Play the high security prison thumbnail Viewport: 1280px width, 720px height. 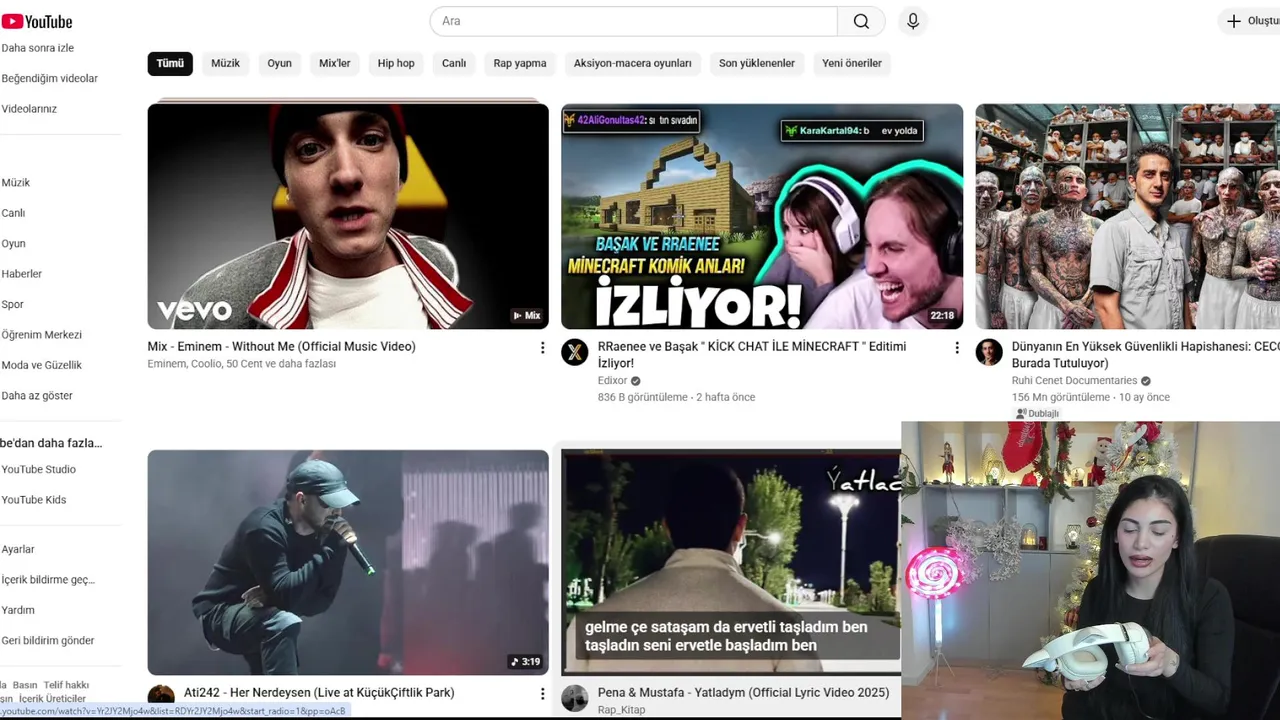pos(1127,216)
